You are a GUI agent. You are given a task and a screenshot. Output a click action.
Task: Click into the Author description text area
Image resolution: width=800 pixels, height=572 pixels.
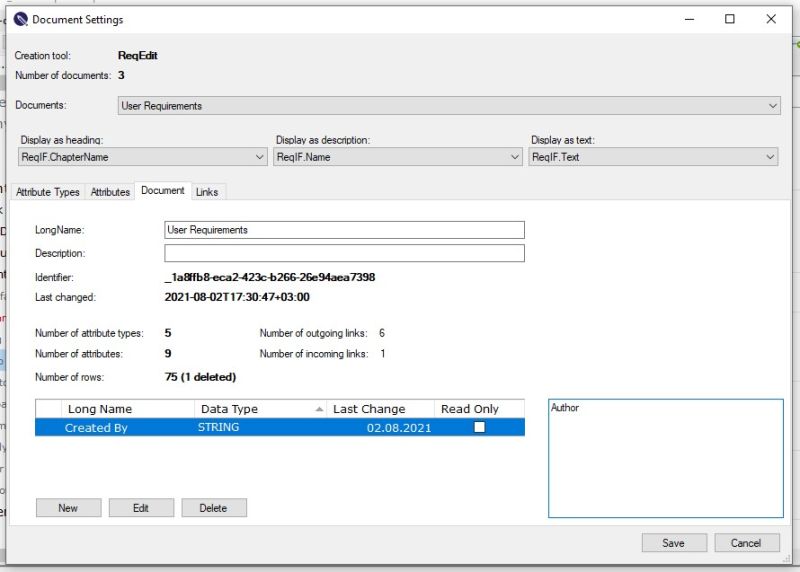pos(666,458)
